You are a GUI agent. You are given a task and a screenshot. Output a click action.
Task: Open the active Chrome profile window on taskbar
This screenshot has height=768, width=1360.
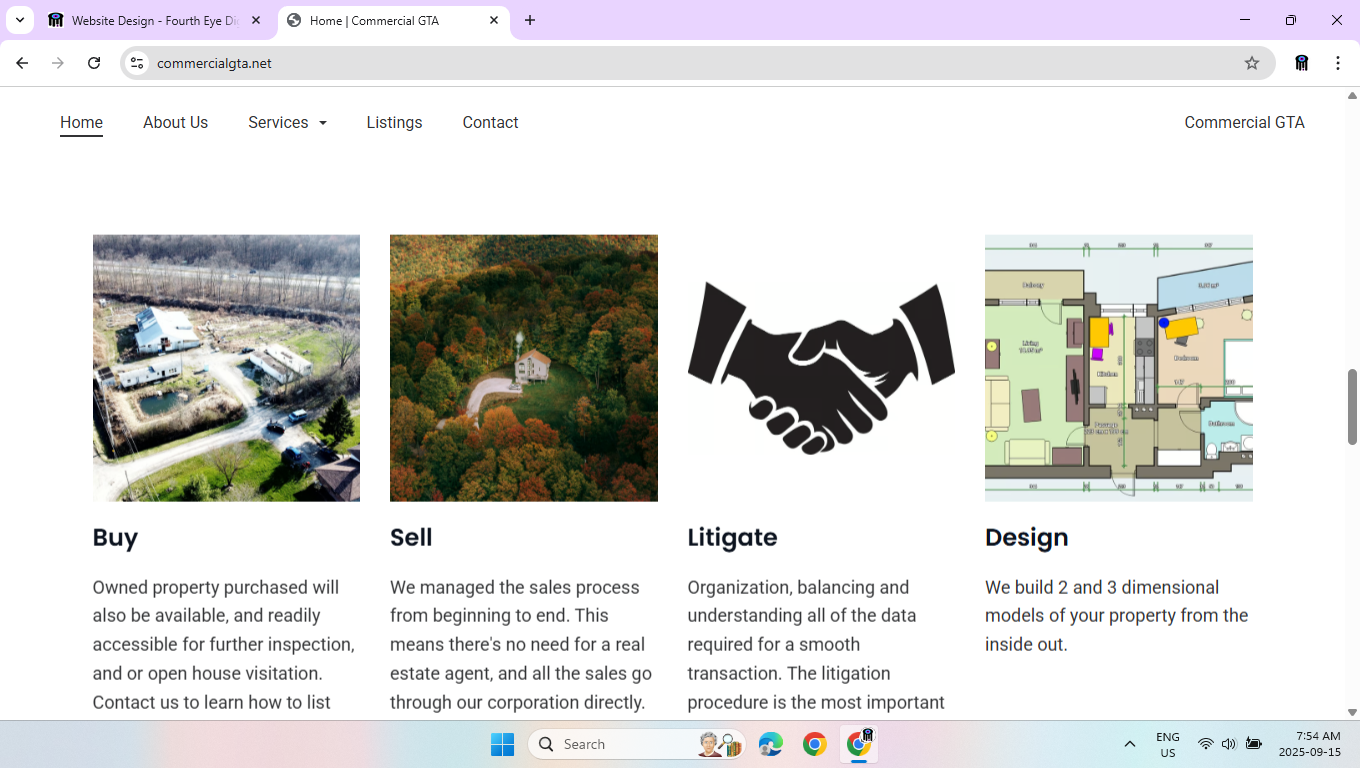point(859,744)
